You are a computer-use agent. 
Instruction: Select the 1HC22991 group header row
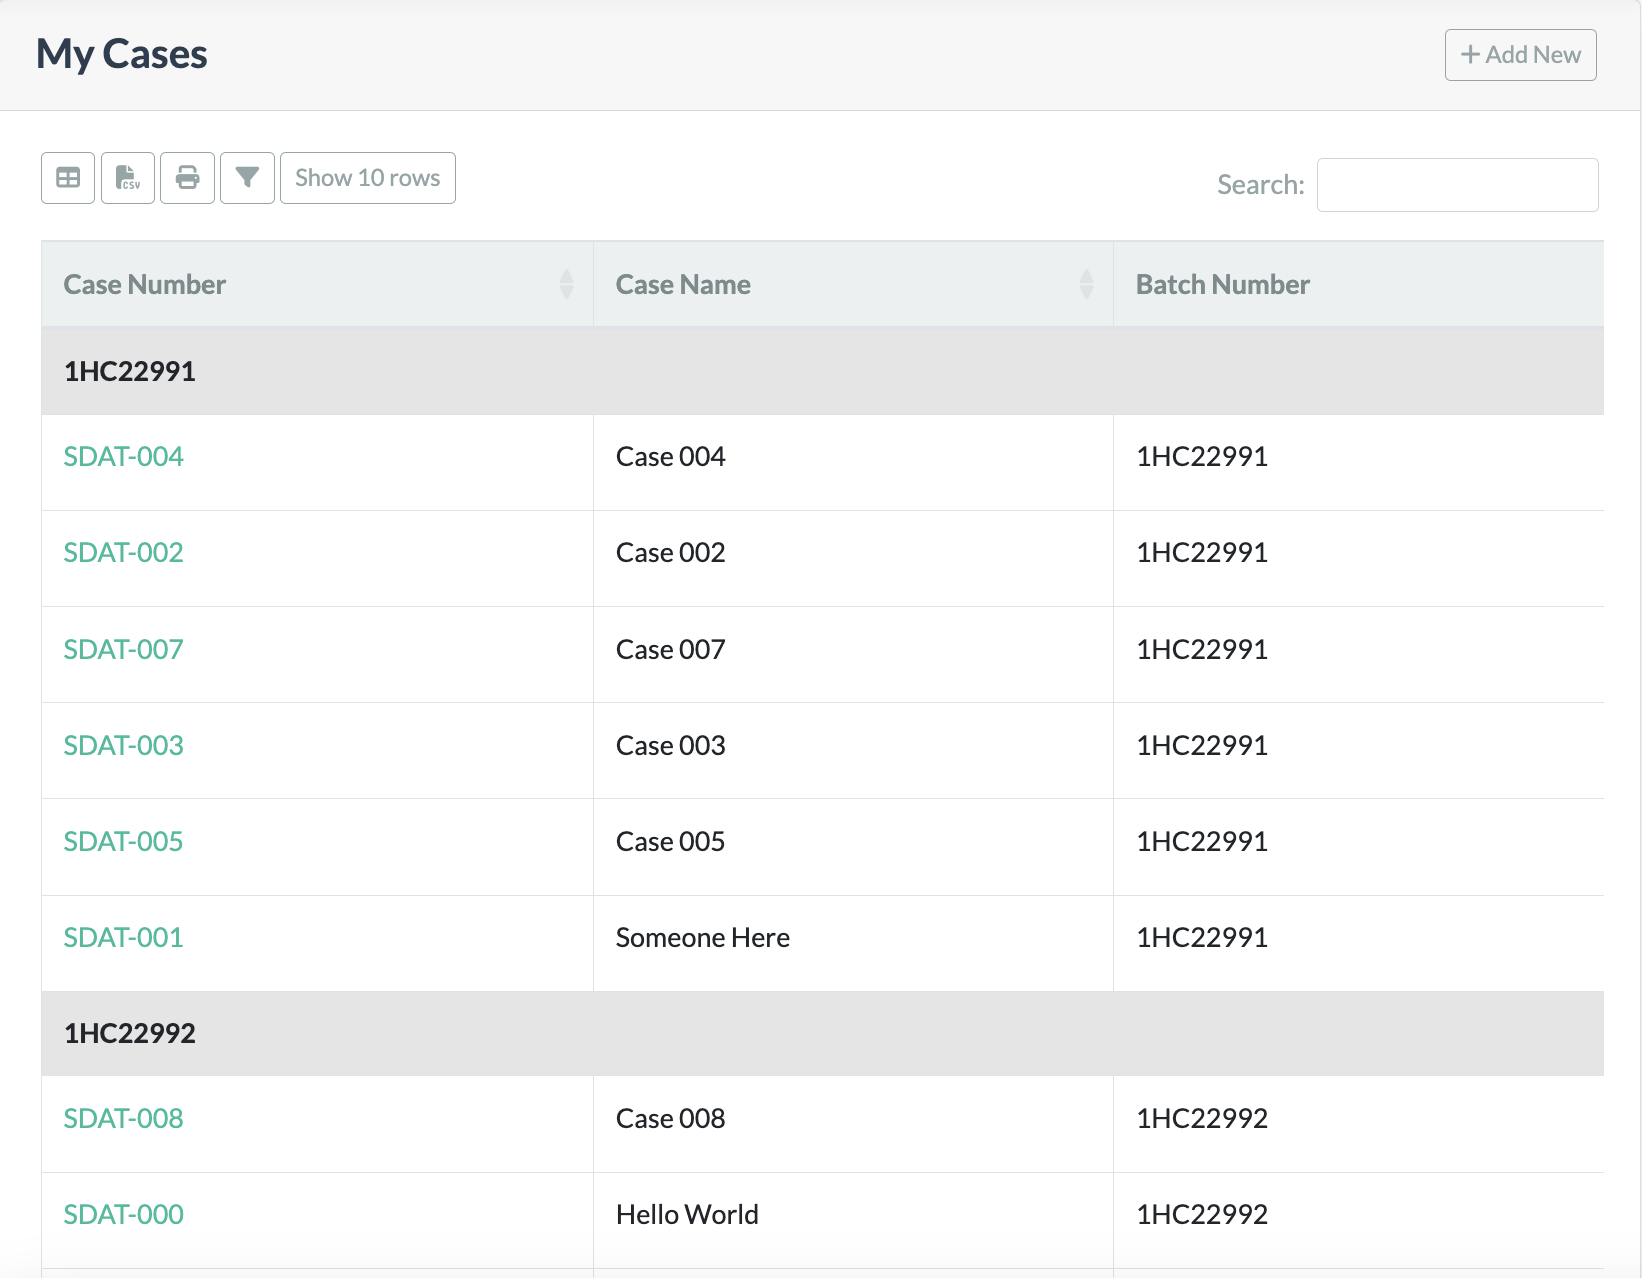point(823,371)
